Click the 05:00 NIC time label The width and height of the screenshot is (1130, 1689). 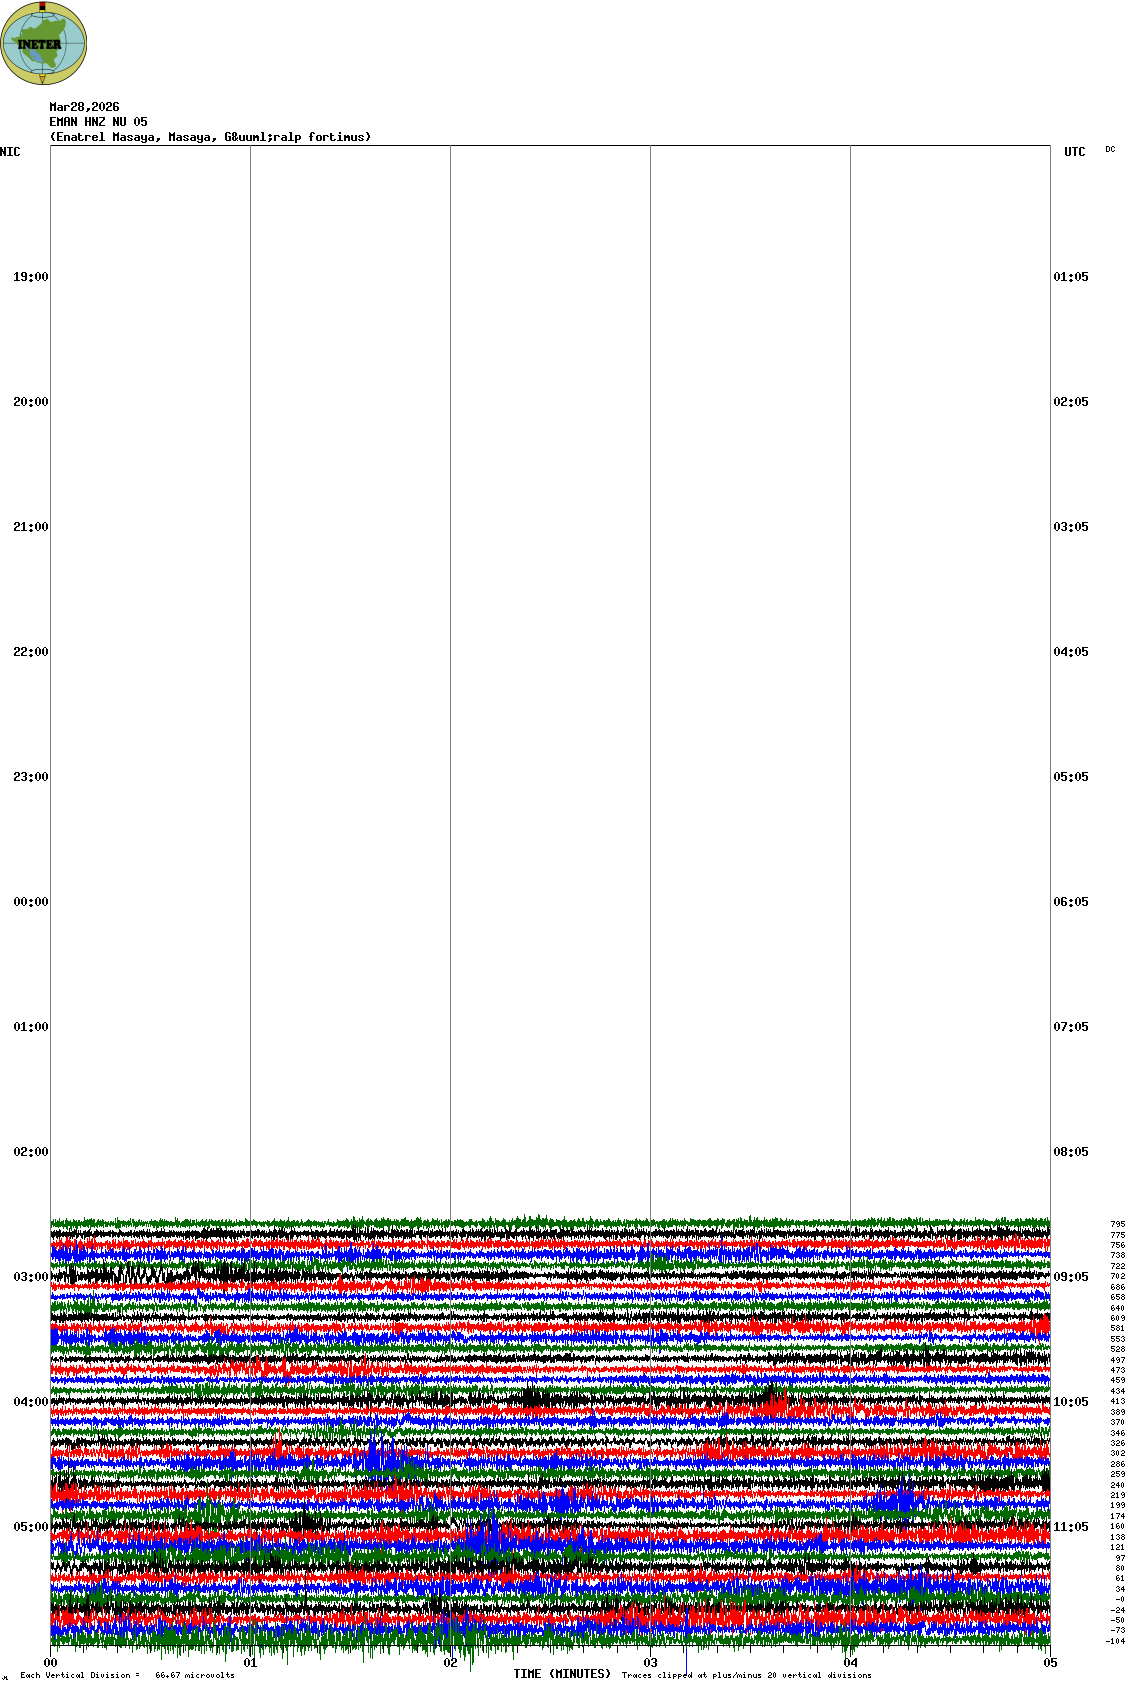30,1527
